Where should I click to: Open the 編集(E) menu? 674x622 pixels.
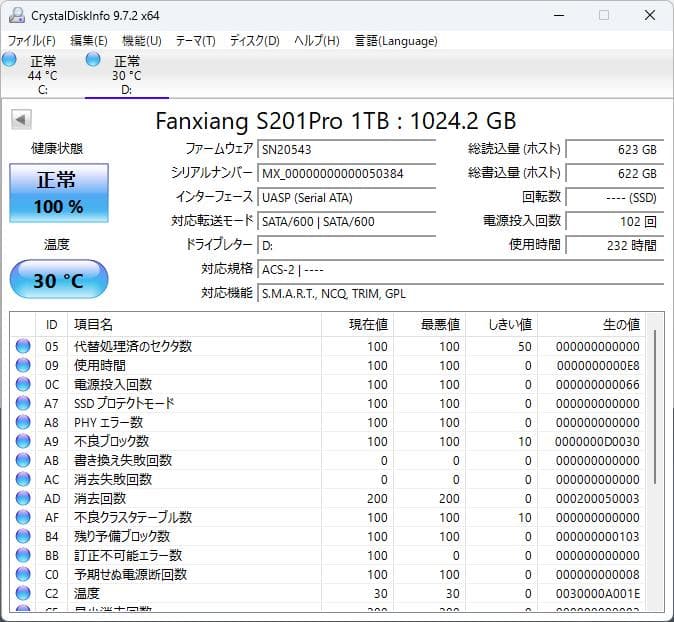coord(89,41)
